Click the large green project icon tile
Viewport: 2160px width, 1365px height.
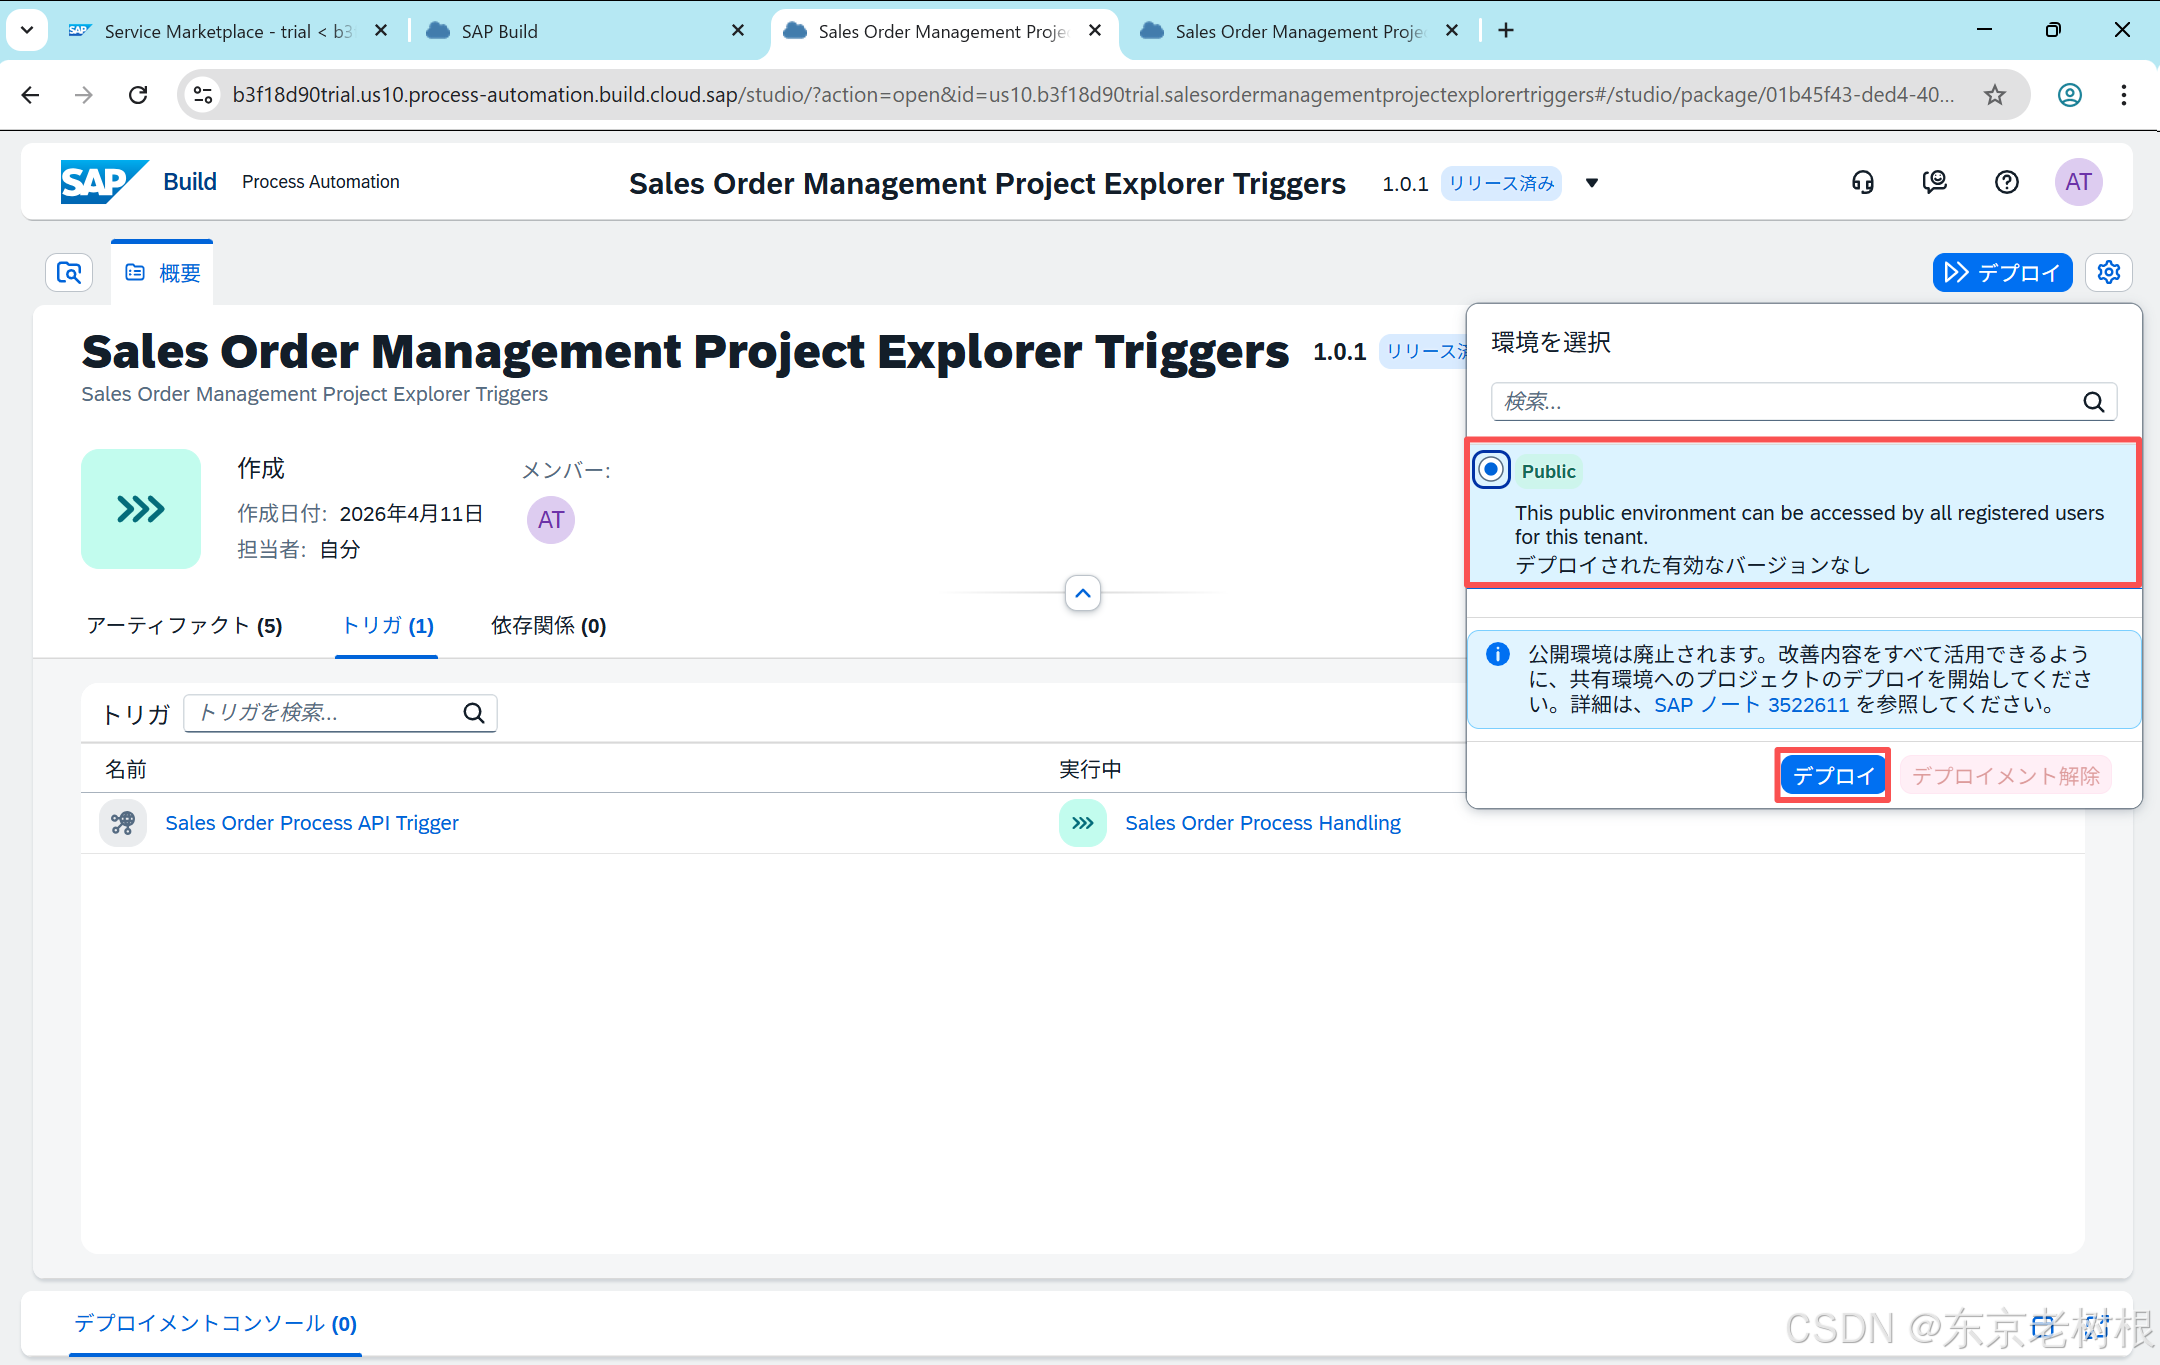[141, 509]
